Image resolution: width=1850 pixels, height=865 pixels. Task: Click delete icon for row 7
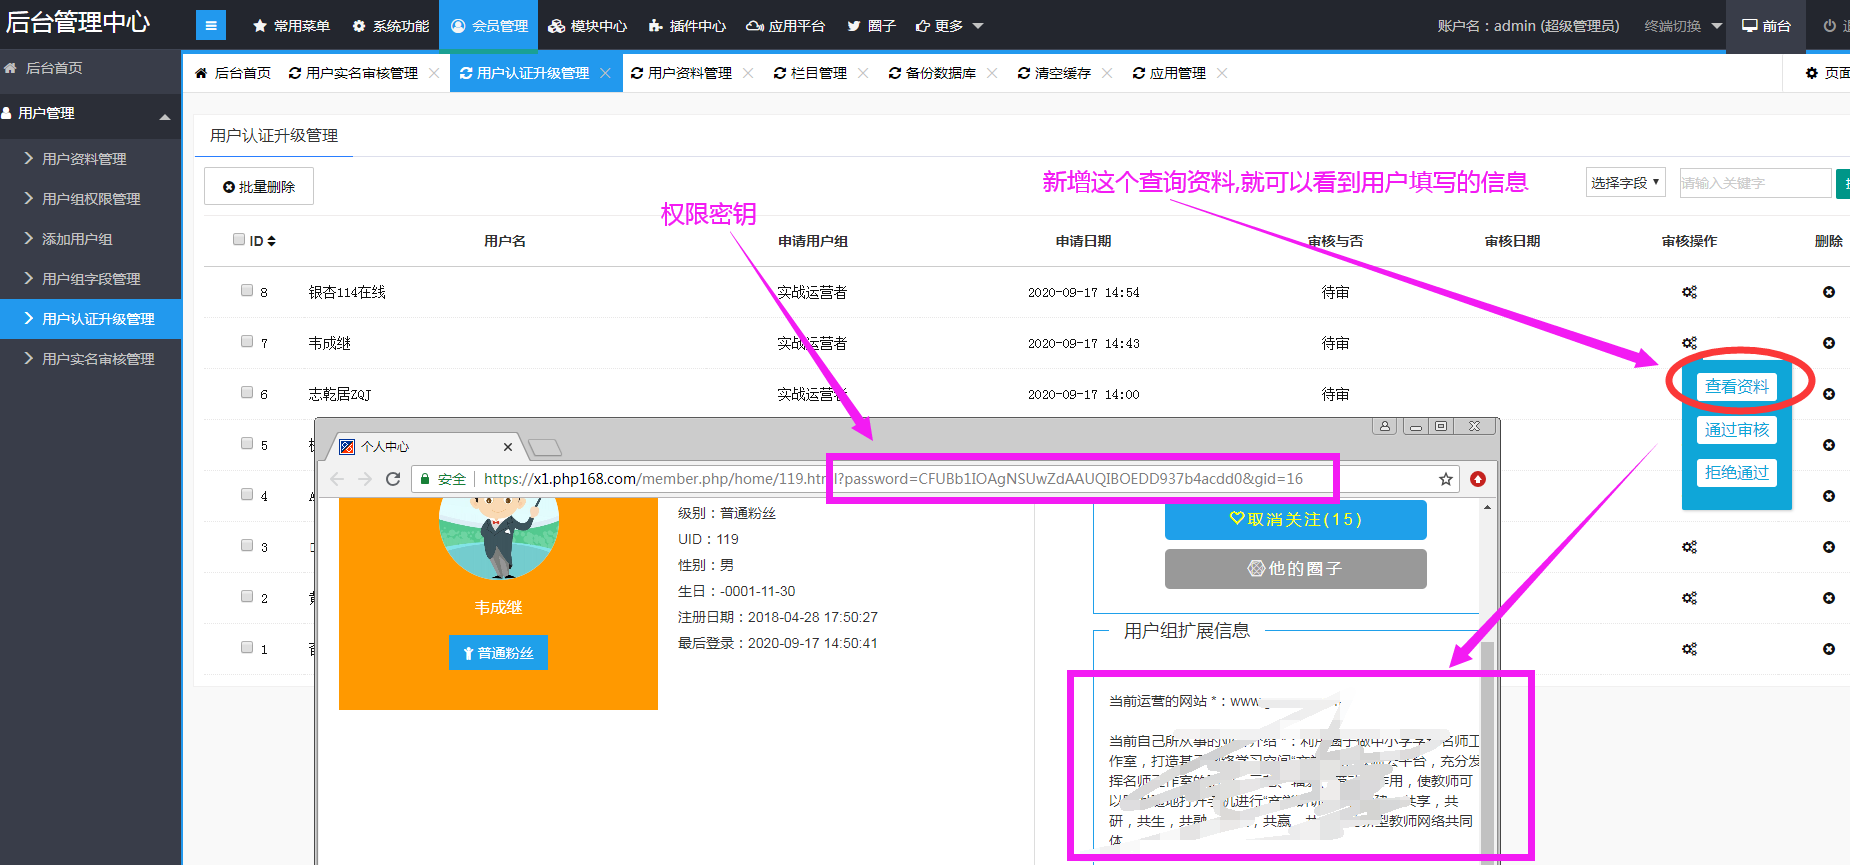[1828, 343]
